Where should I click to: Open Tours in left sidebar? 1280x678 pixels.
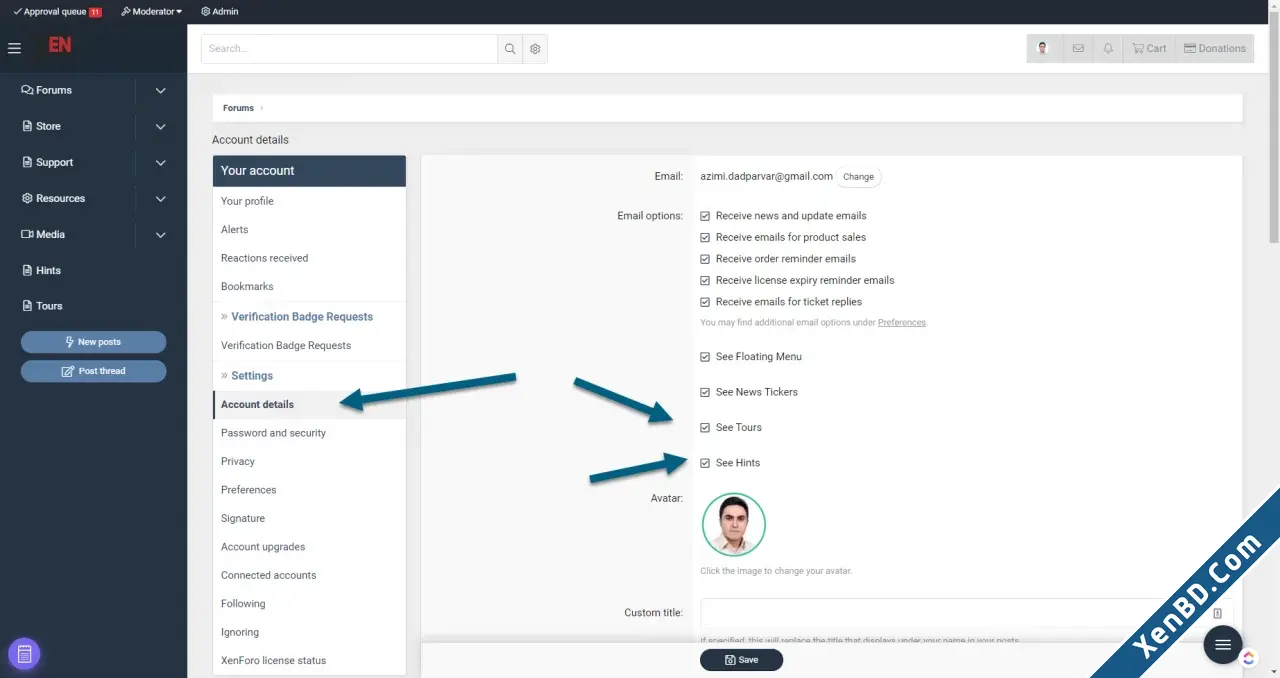[x=43, y=306]
